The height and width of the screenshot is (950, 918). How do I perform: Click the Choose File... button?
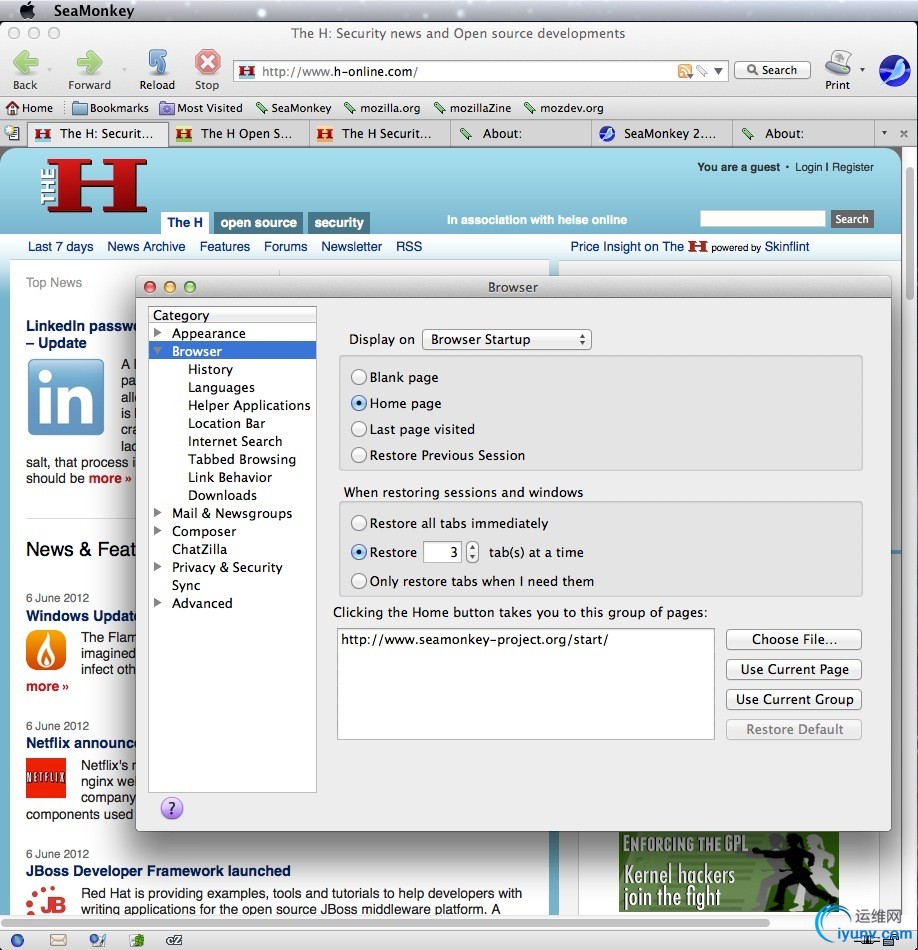(794, 639)
